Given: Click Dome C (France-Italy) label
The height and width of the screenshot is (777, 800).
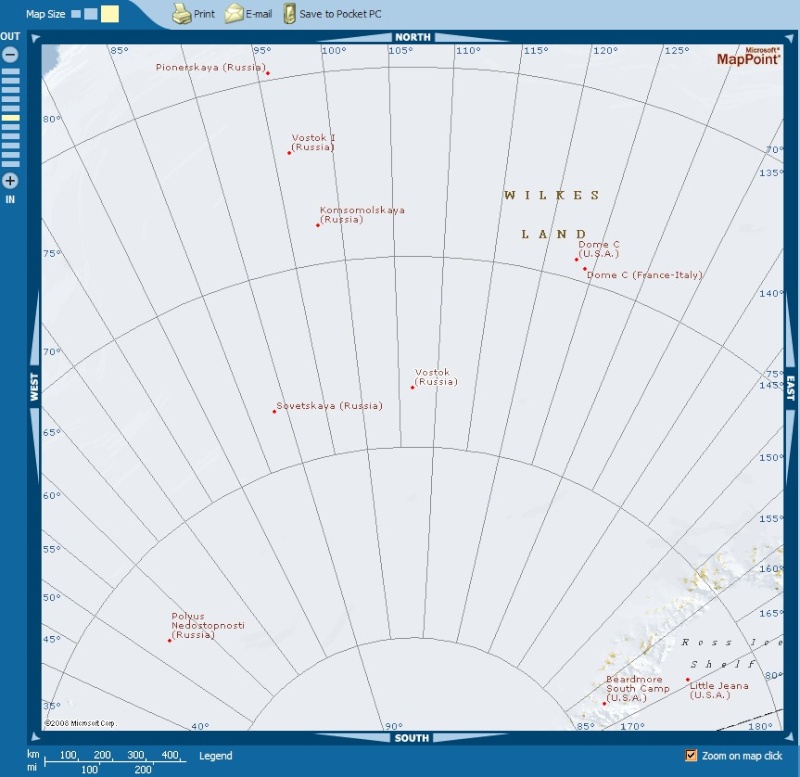Looking at the screenshot, I should (x=644, y=275).
